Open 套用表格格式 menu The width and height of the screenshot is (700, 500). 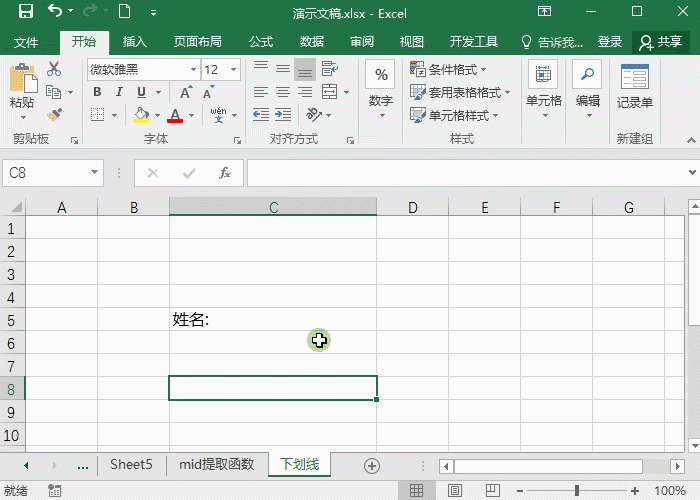coord(460,92)
